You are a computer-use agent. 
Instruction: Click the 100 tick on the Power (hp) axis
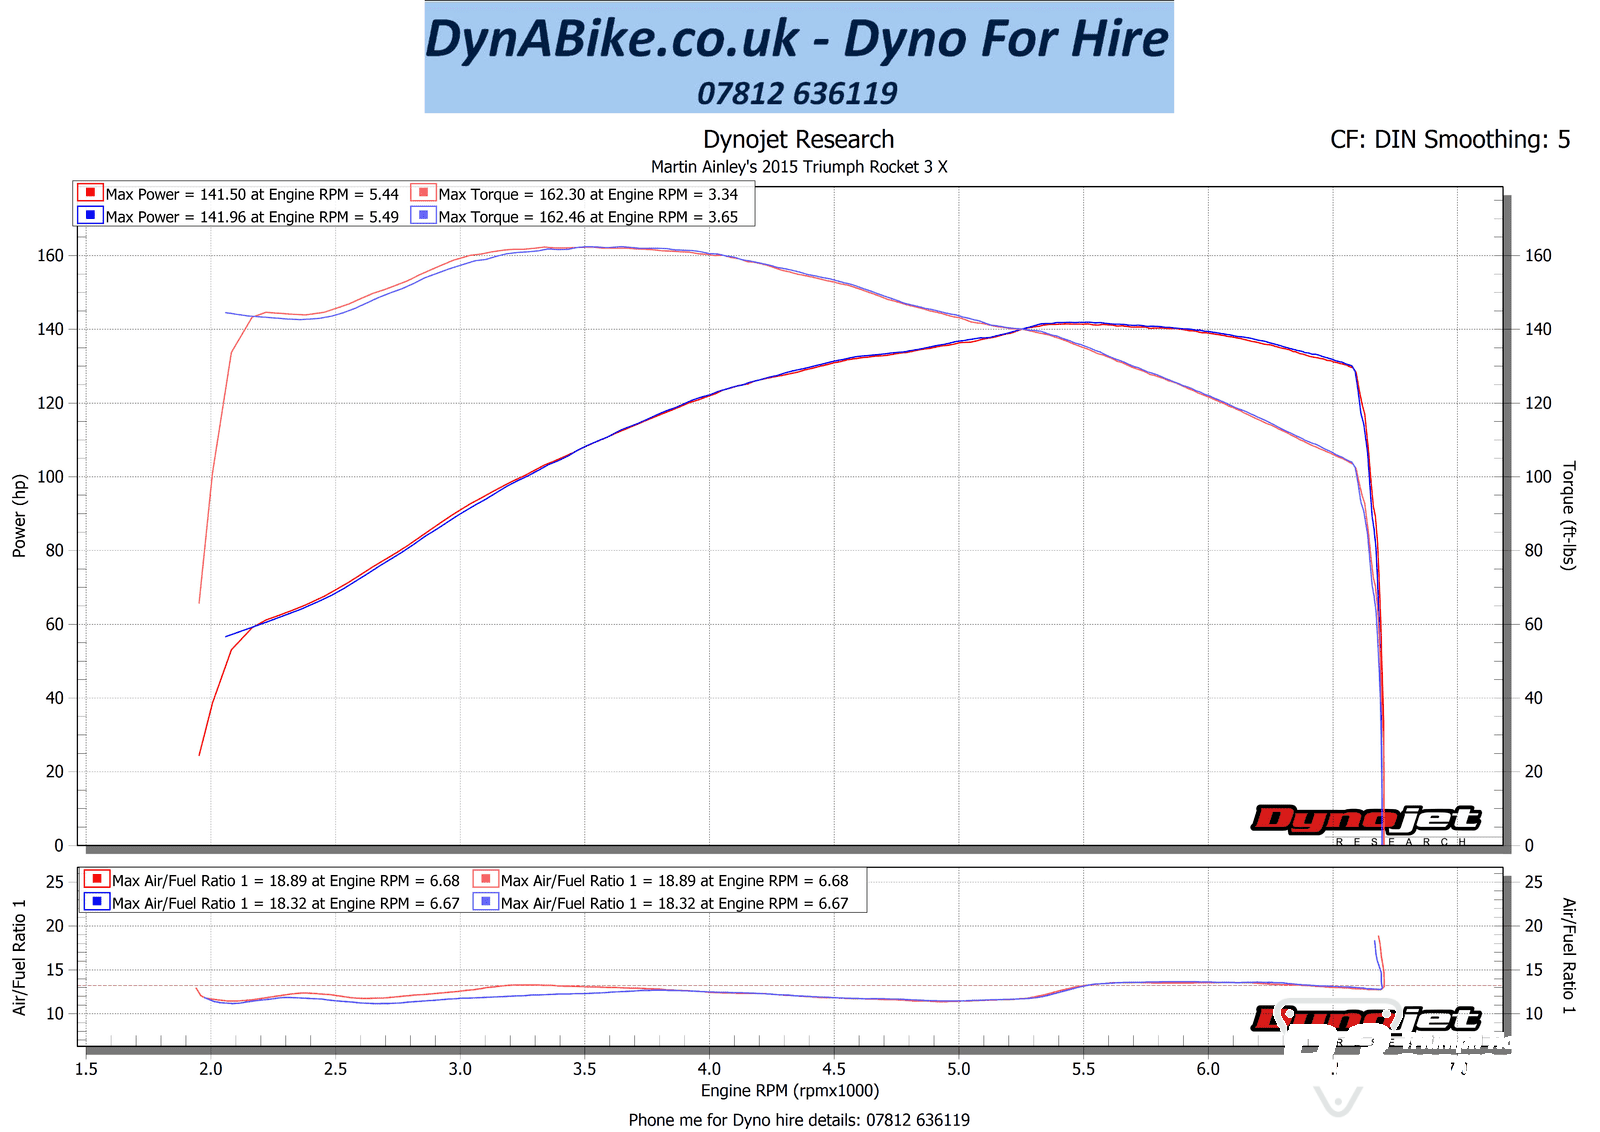[50, 476]
